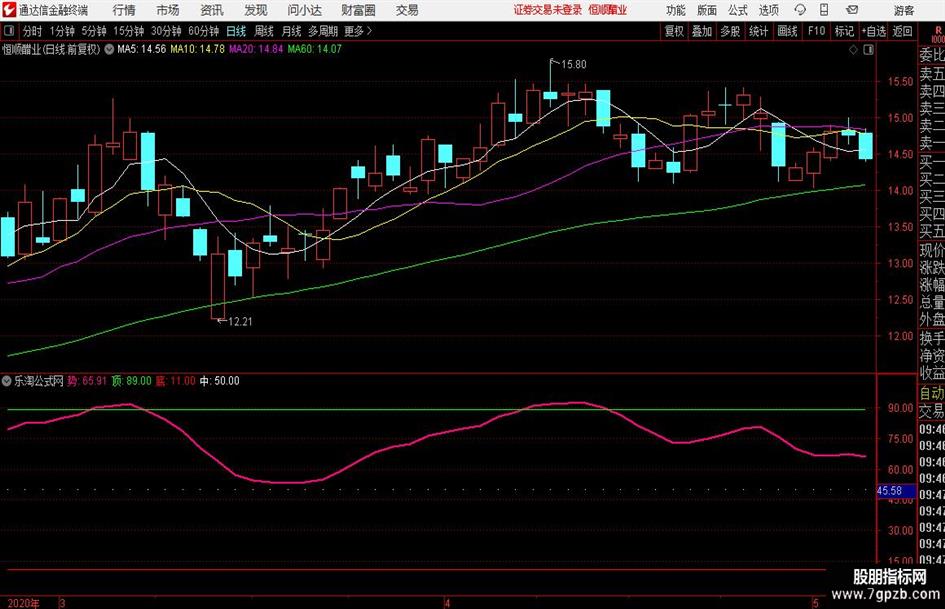The image size is (945, 609).
Task: Click the month 4 marker on the time axis
Action: (447, 603)
